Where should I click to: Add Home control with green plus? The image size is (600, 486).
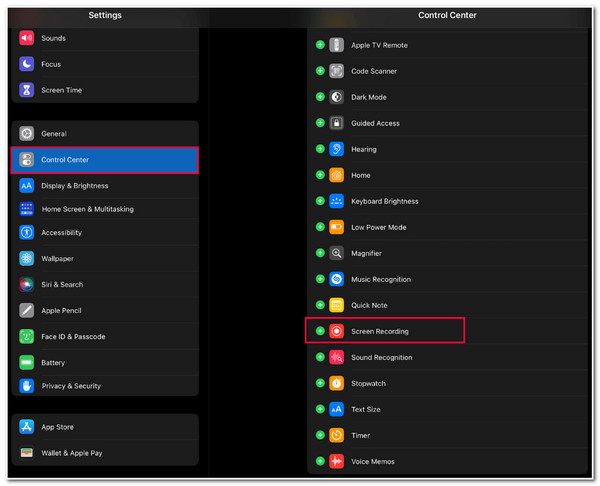pyautogui.click(x=320, y=175)
